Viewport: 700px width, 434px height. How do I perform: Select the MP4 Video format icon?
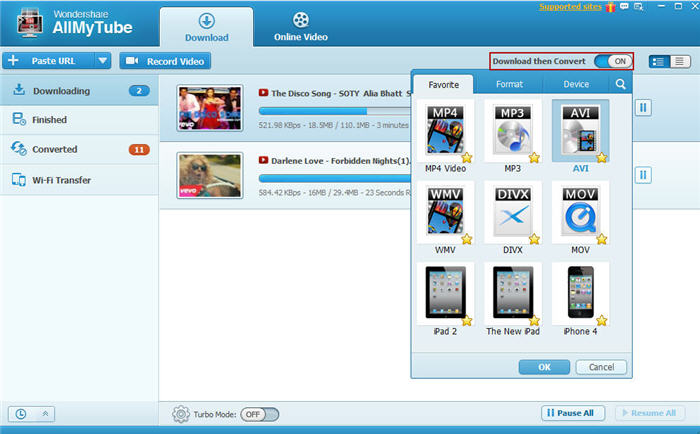click(x=445, y=130)
